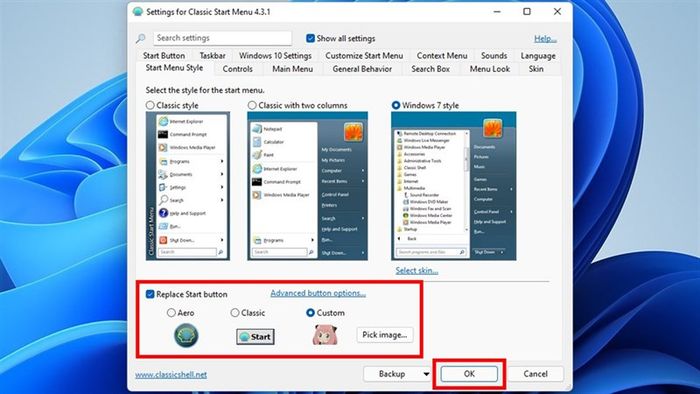Click the magnifier icon beside Search settings
The height and width of the screenshot is (394, 700).
pyautogui.click(x=141, y=38)
